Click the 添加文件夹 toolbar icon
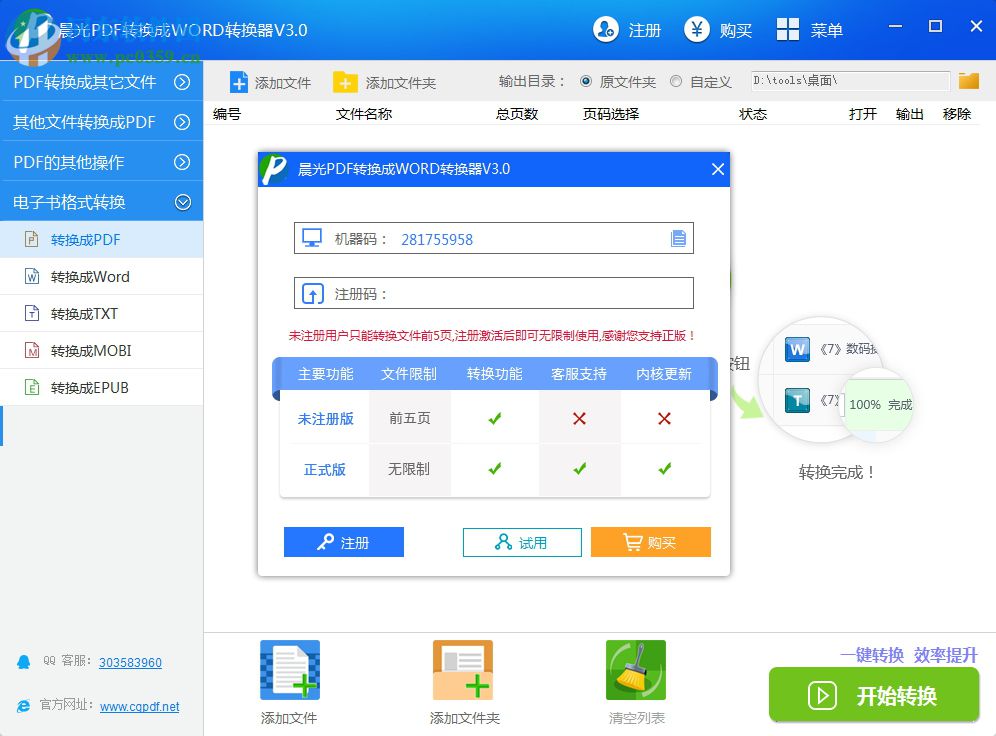Image resolution: width=996 pixels, height=736 pixels. pos(345,81)
